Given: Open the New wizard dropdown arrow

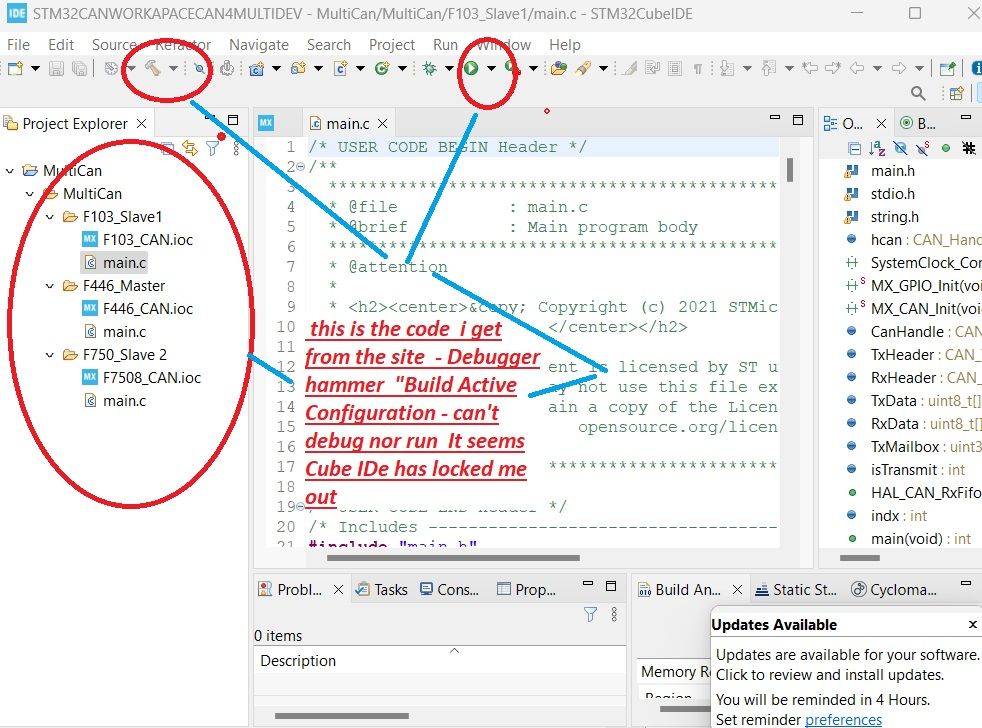Looking at the screenshot, I should tap(35, 68).
